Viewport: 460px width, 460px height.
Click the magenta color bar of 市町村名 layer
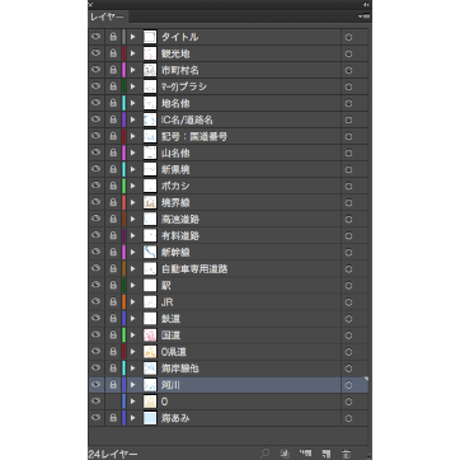124,70
